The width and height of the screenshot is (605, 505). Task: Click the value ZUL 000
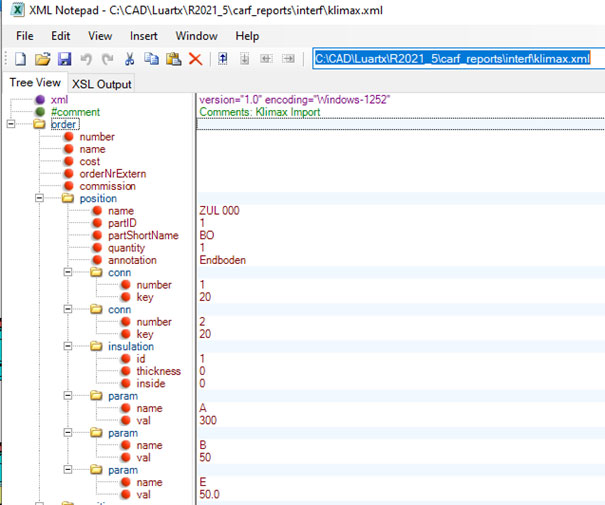click(x=219, y=211)
